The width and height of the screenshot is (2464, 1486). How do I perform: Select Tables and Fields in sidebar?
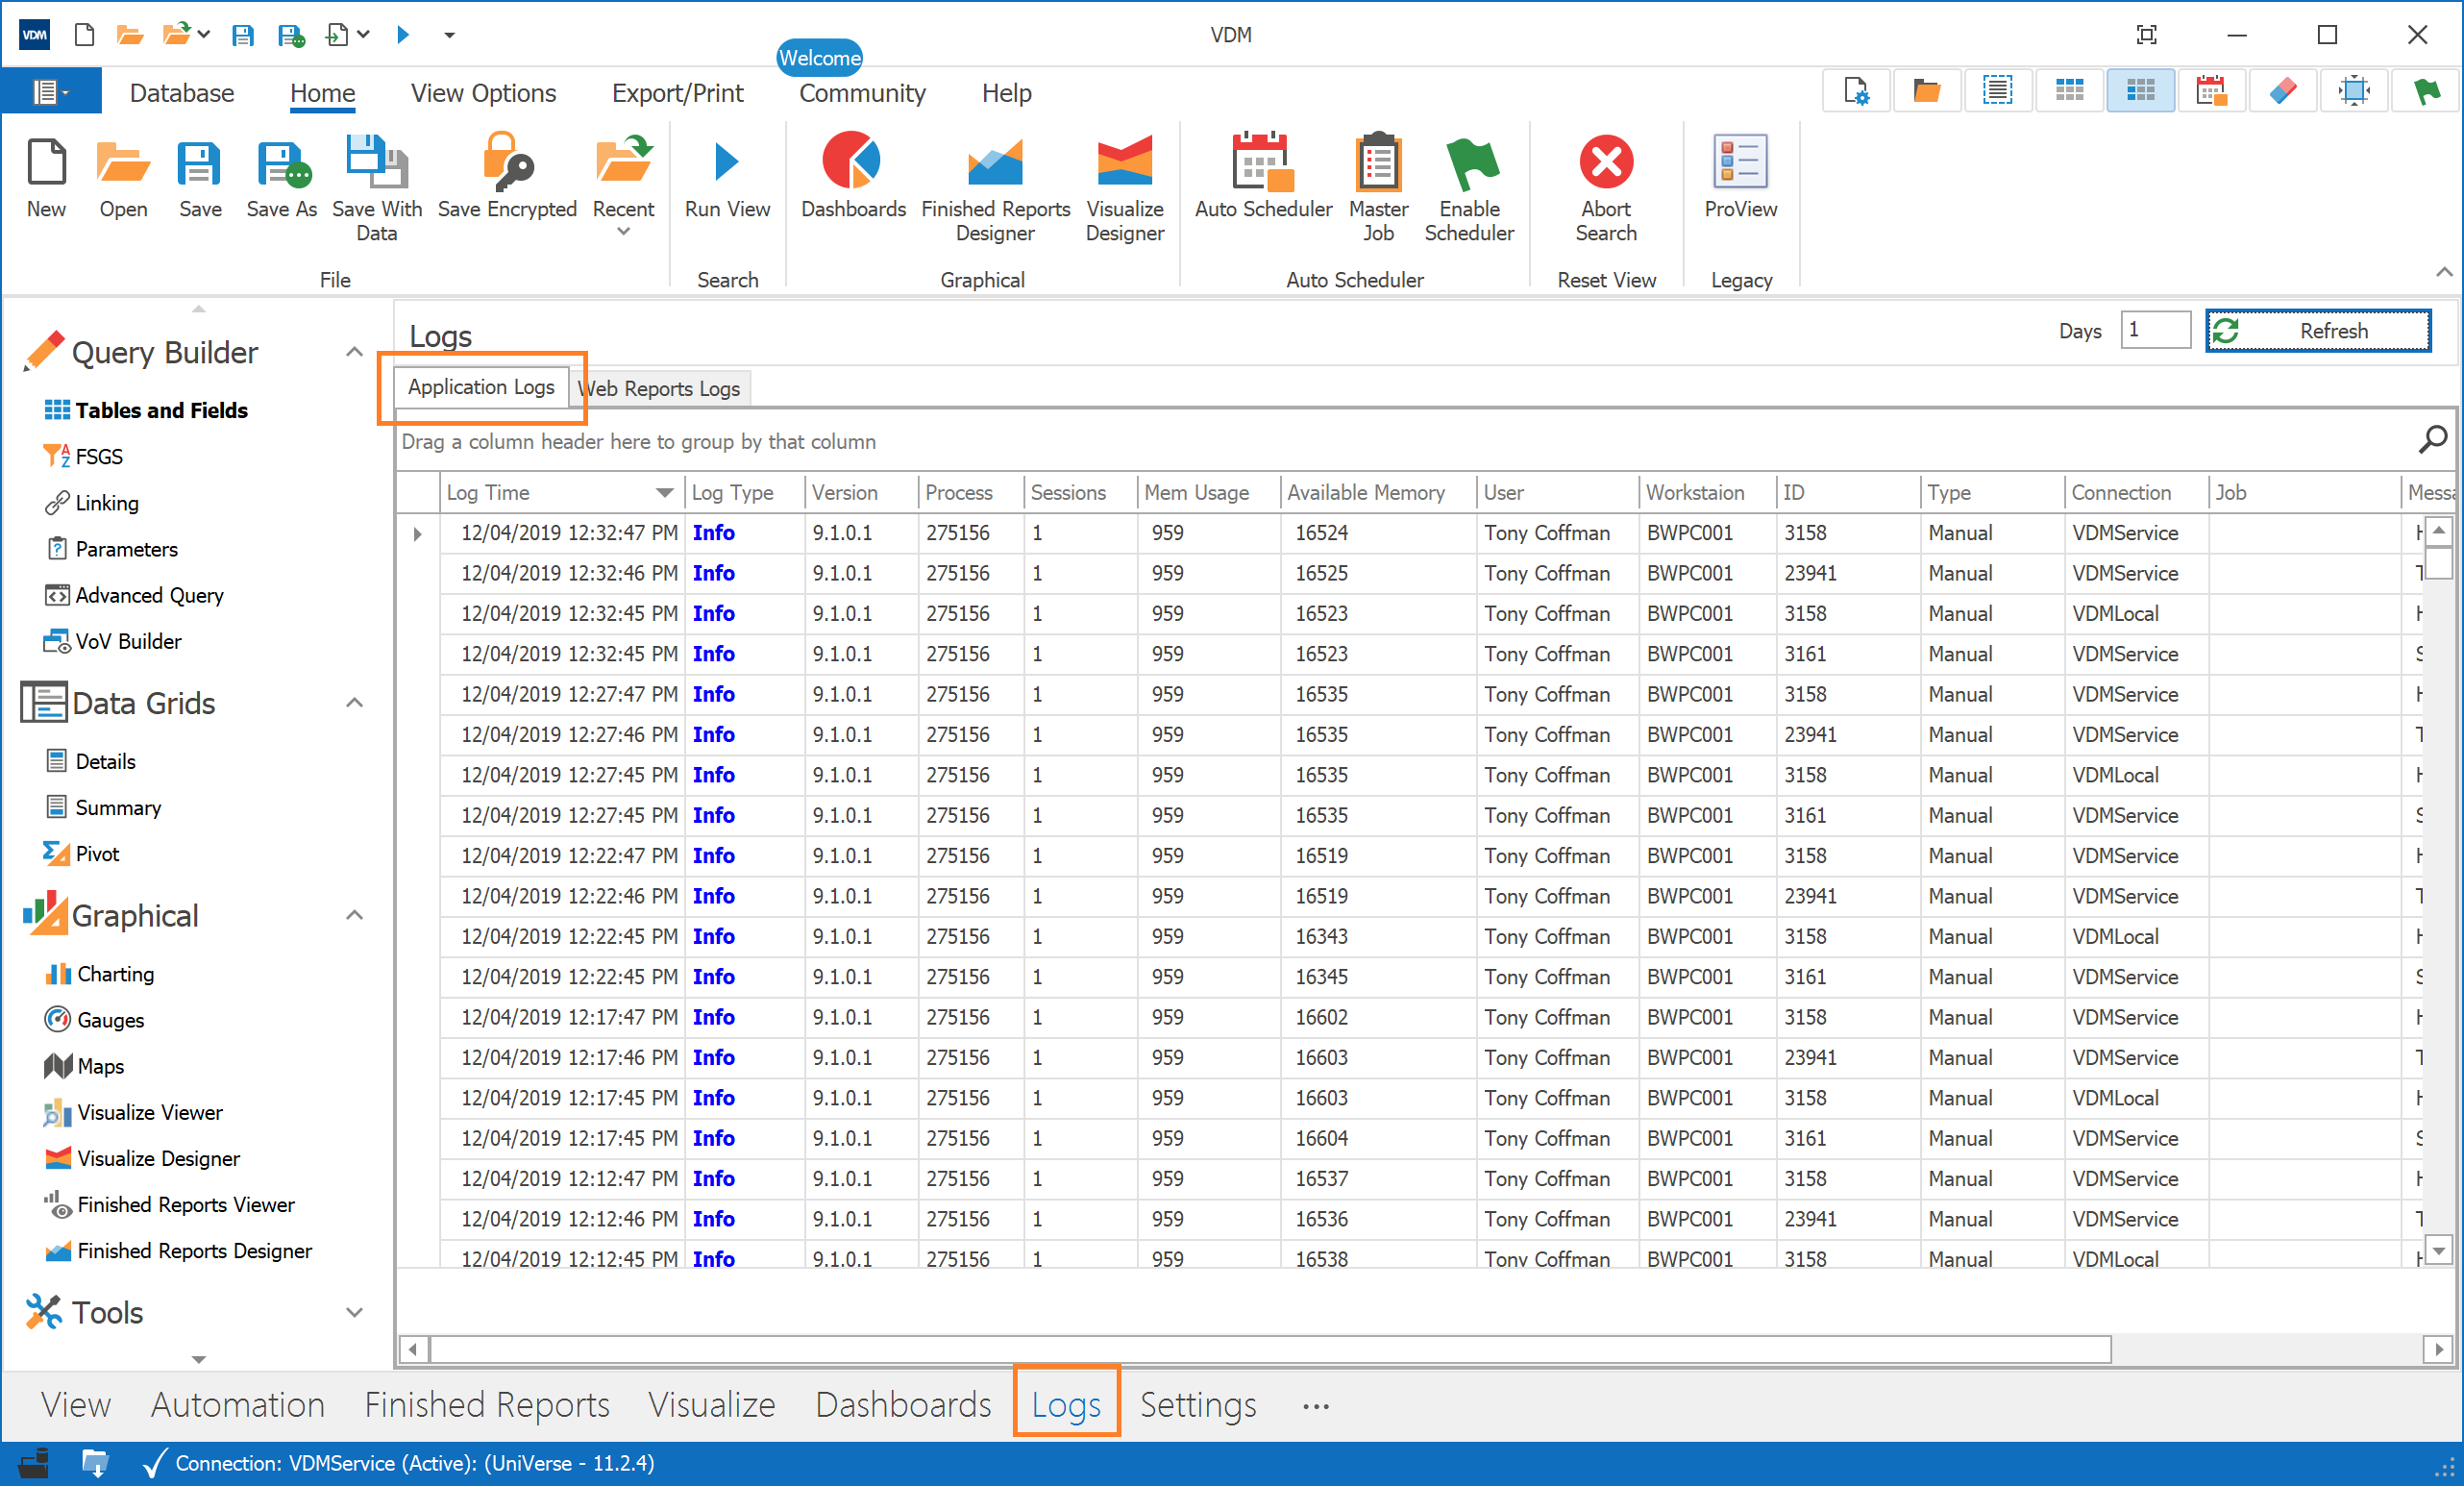click(146, 410)
